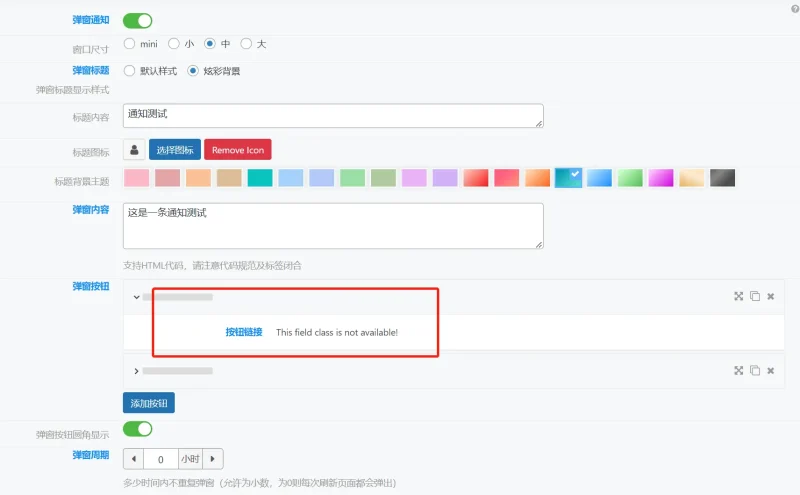Pick the light pink theme swatch

pos(137,178)
